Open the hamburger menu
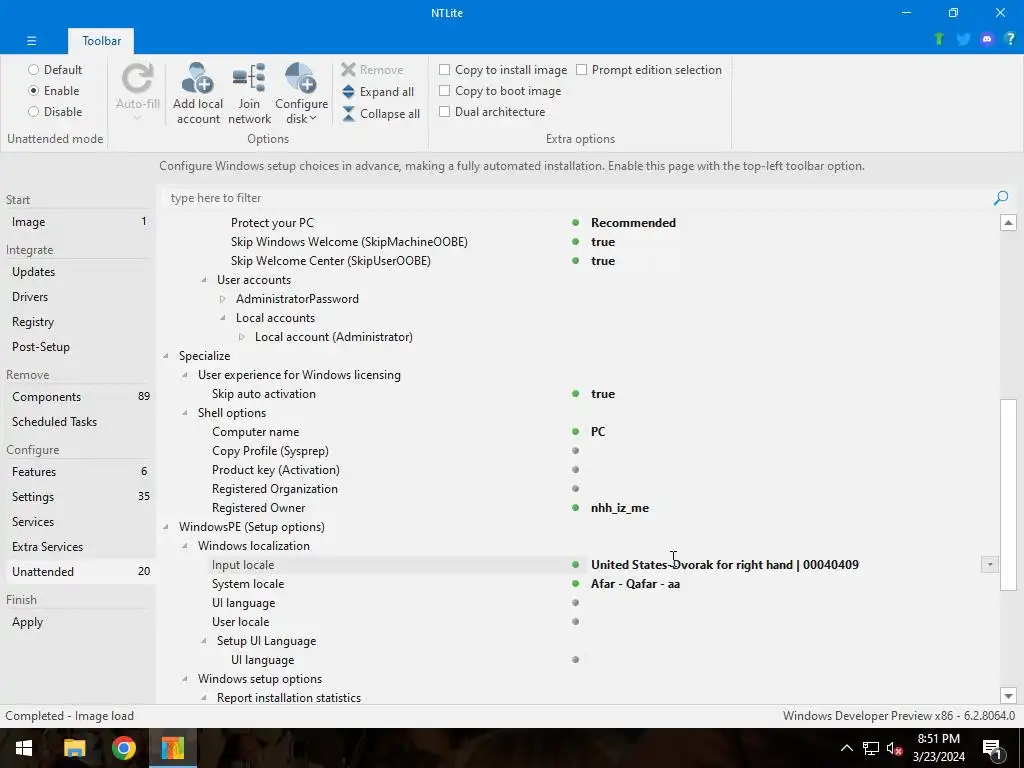 click(x=31, y=40)
